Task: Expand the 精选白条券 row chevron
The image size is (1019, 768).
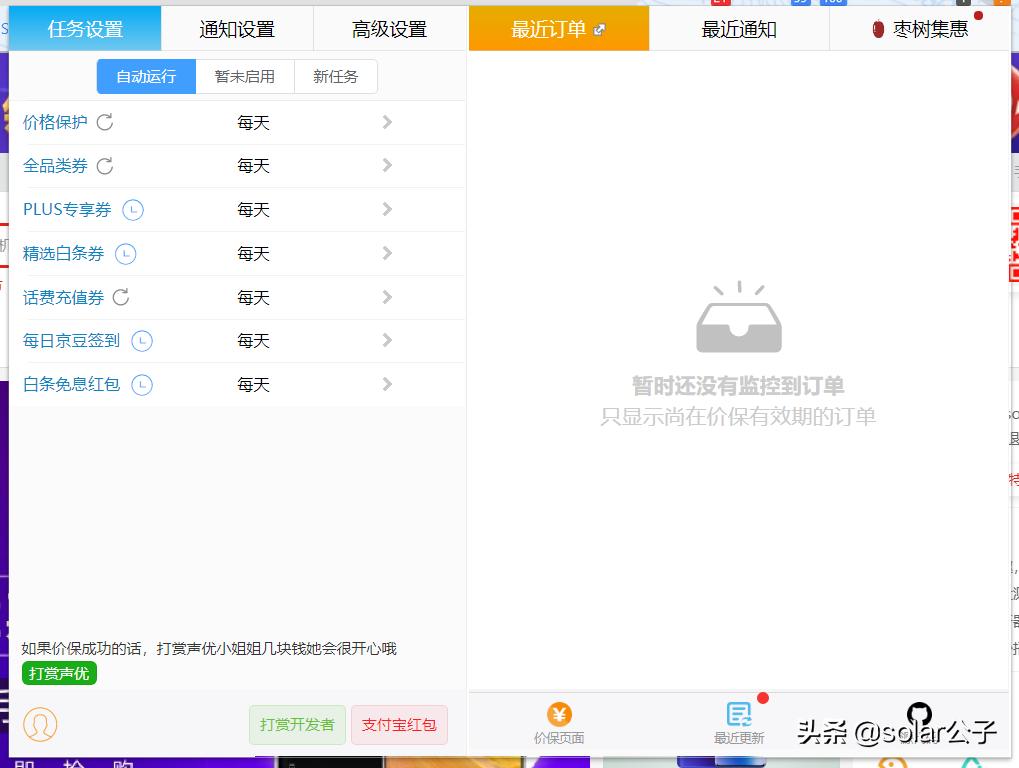Action: click(387, 254)
